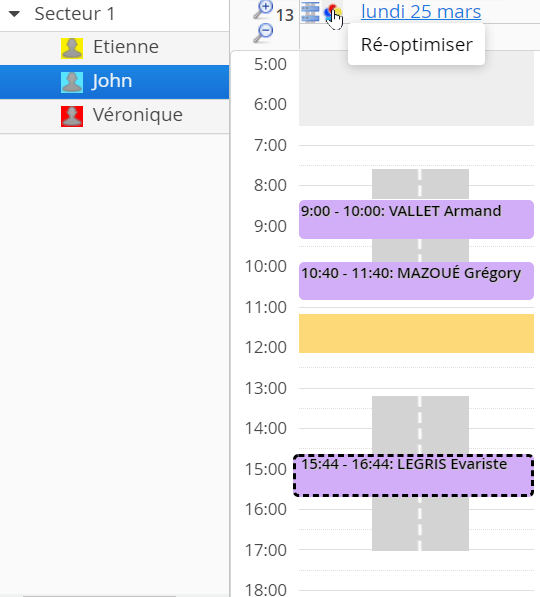Click the grey availability block at 14:00
540x597 pixels.
tap(420, 425)
